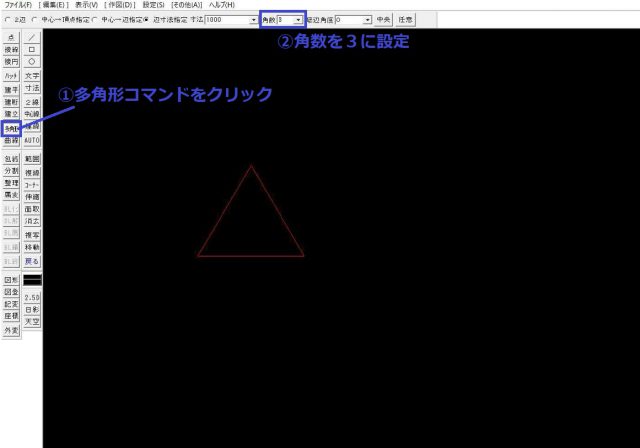Open the ファイル(F) menu
Screen dimensions: 640x448
point(18,5)
